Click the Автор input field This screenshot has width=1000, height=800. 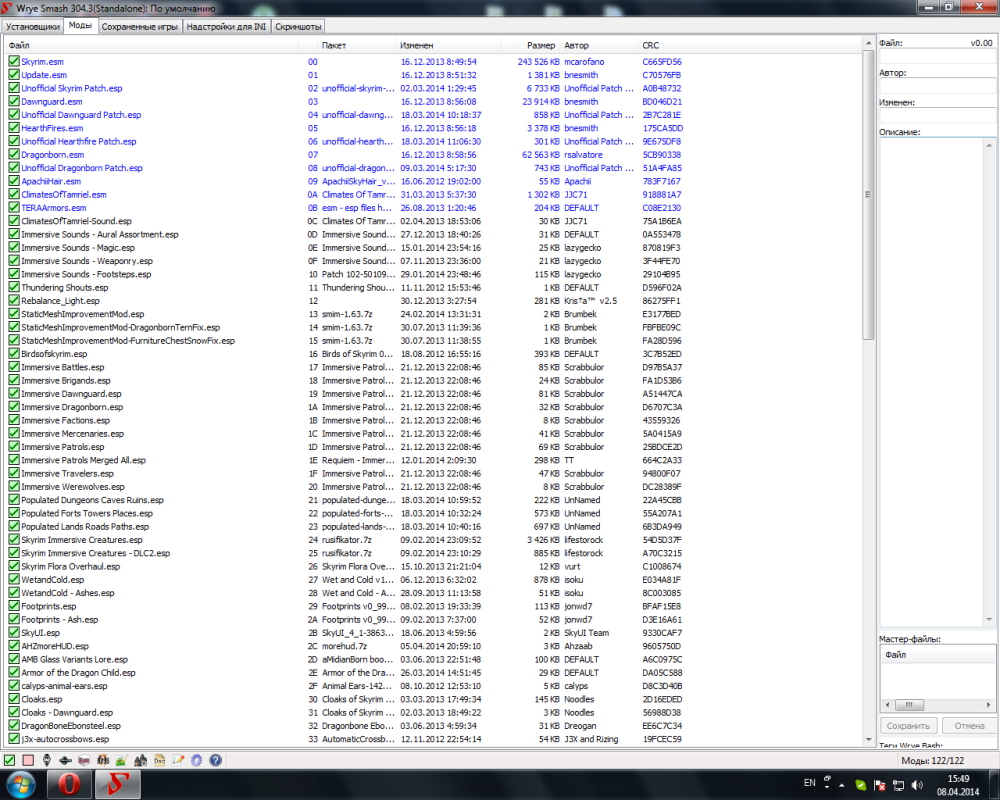(938, 85)
